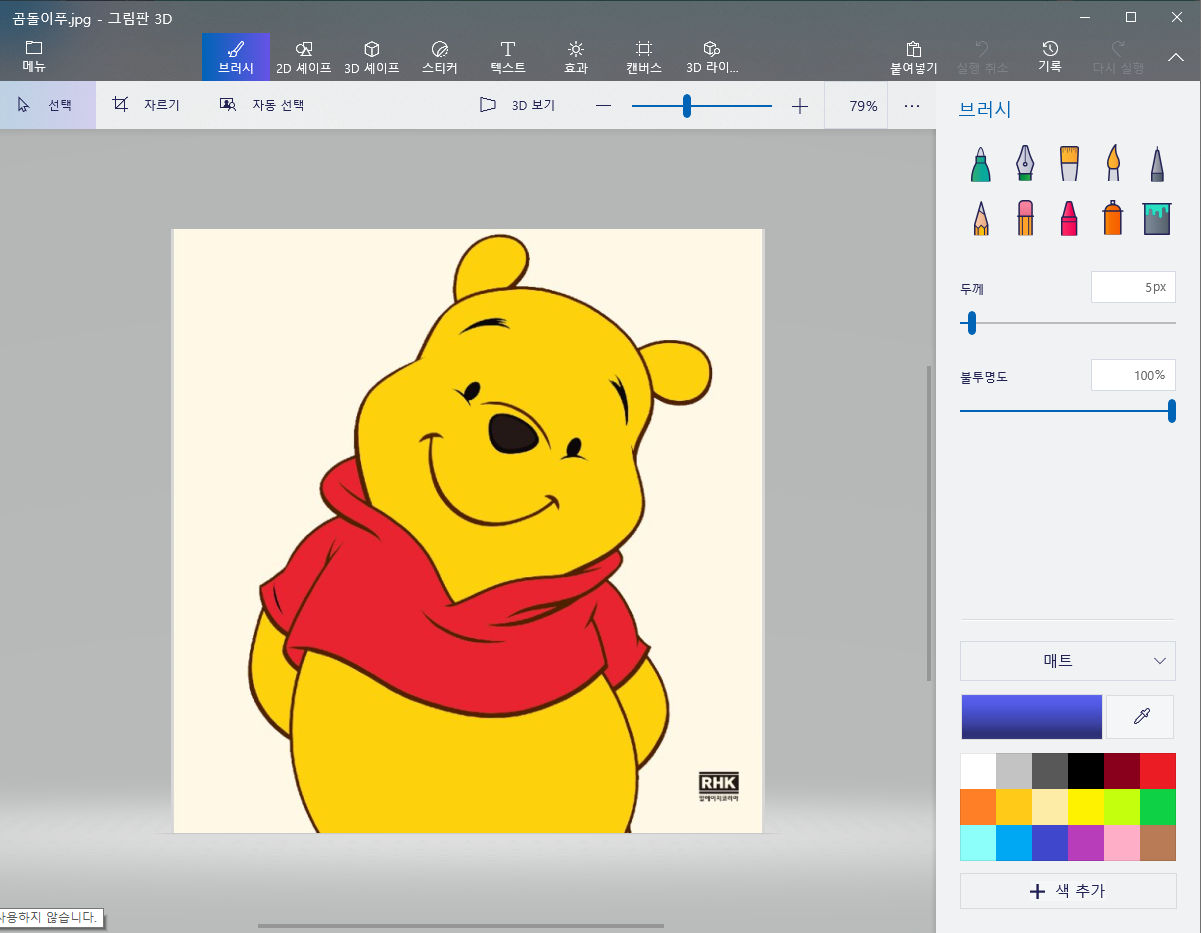Viewport: 1201px width, 933px height.
Task: Open the 스티커 tab
Action: (x=440, y=57)
